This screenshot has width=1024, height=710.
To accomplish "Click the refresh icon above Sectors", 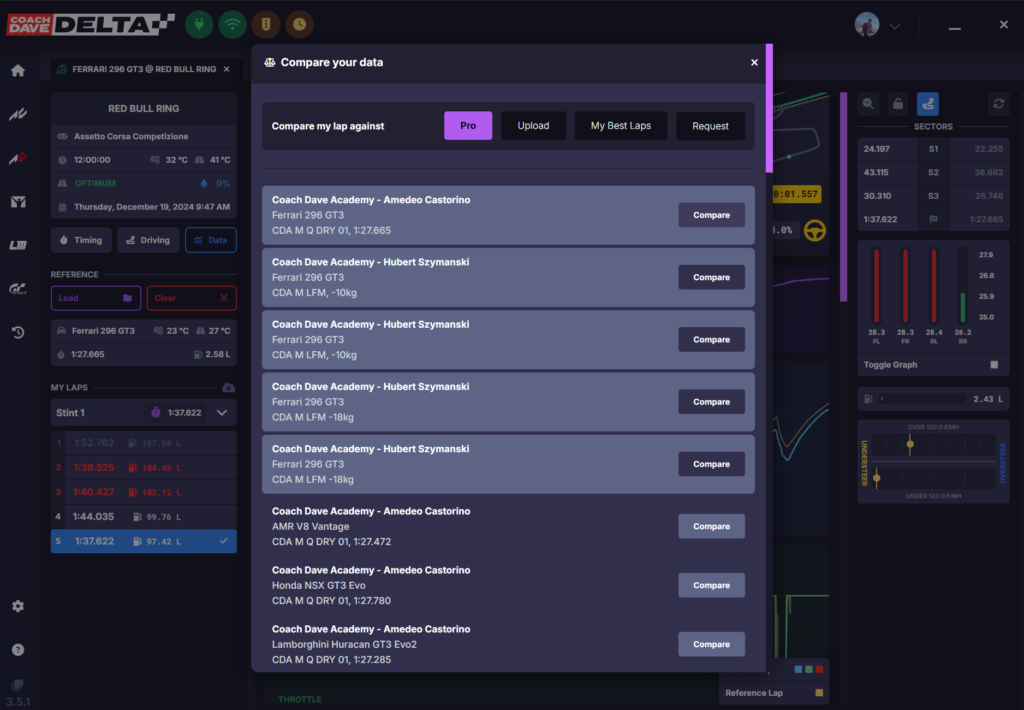I will (999, 104).
